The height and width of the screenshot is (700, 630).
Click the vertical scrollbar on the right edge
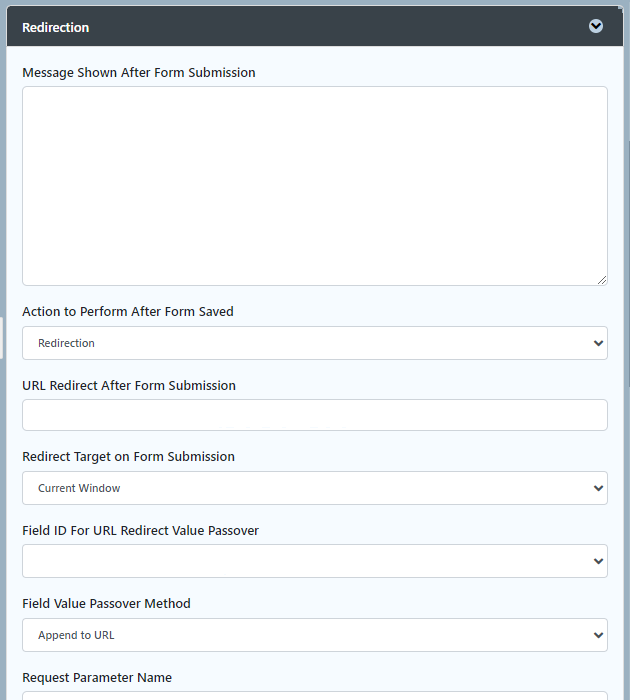627,260
